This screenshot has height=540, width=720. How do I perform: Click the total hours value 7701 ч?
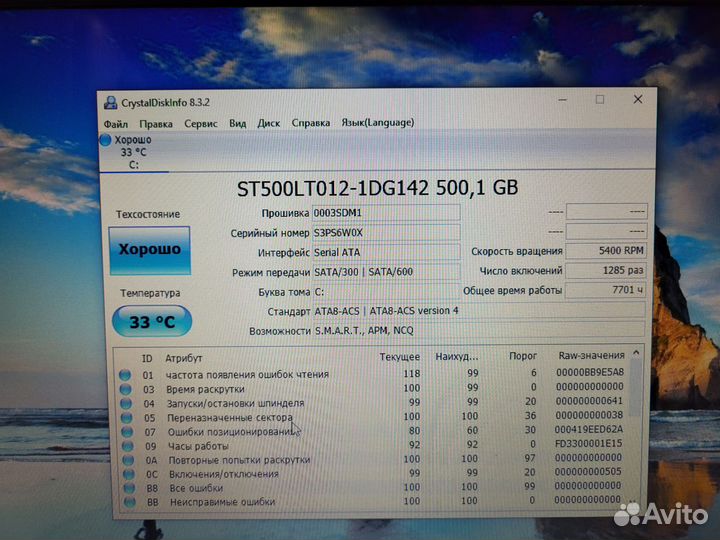click(606, 290)
